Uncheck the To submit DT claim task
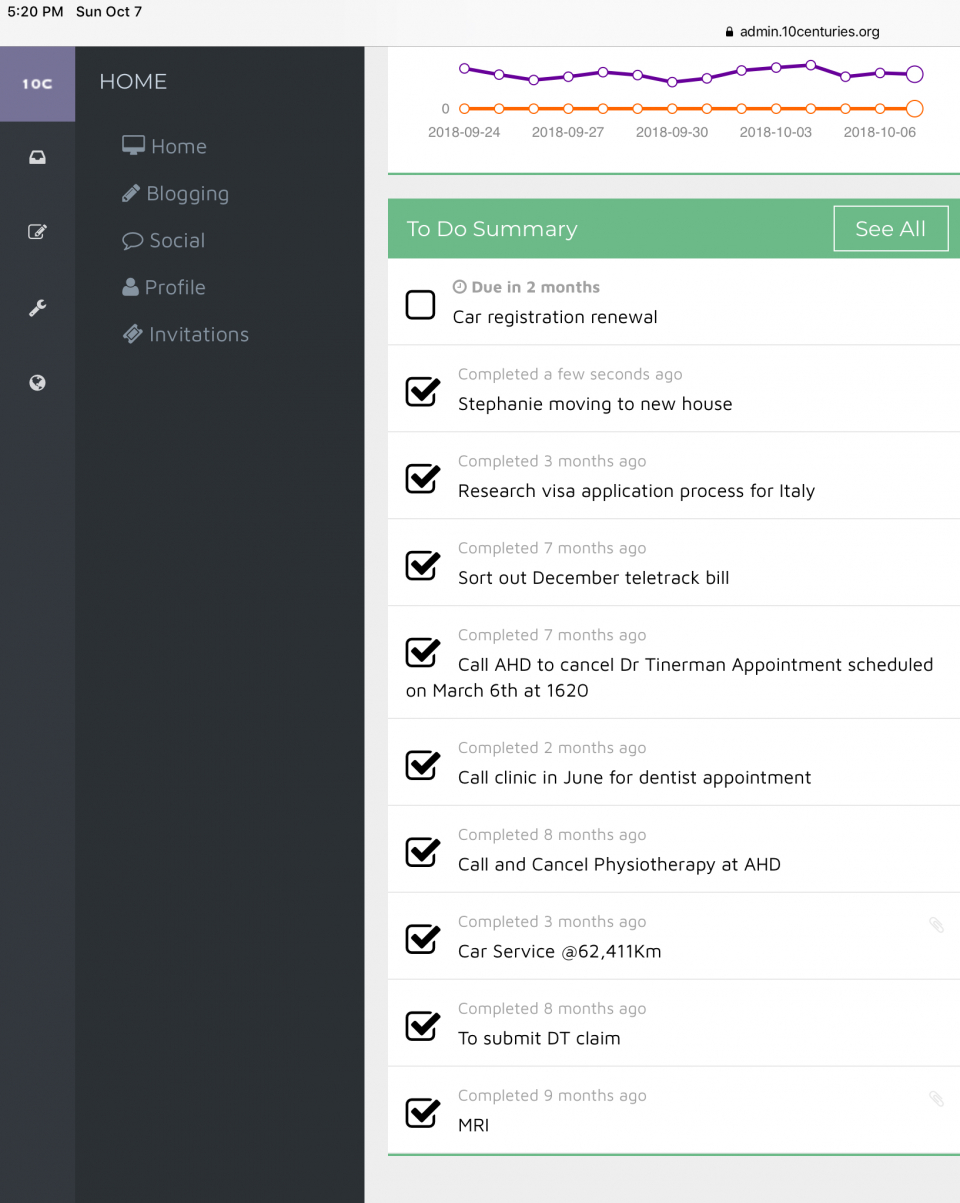 pos(423,1026)
